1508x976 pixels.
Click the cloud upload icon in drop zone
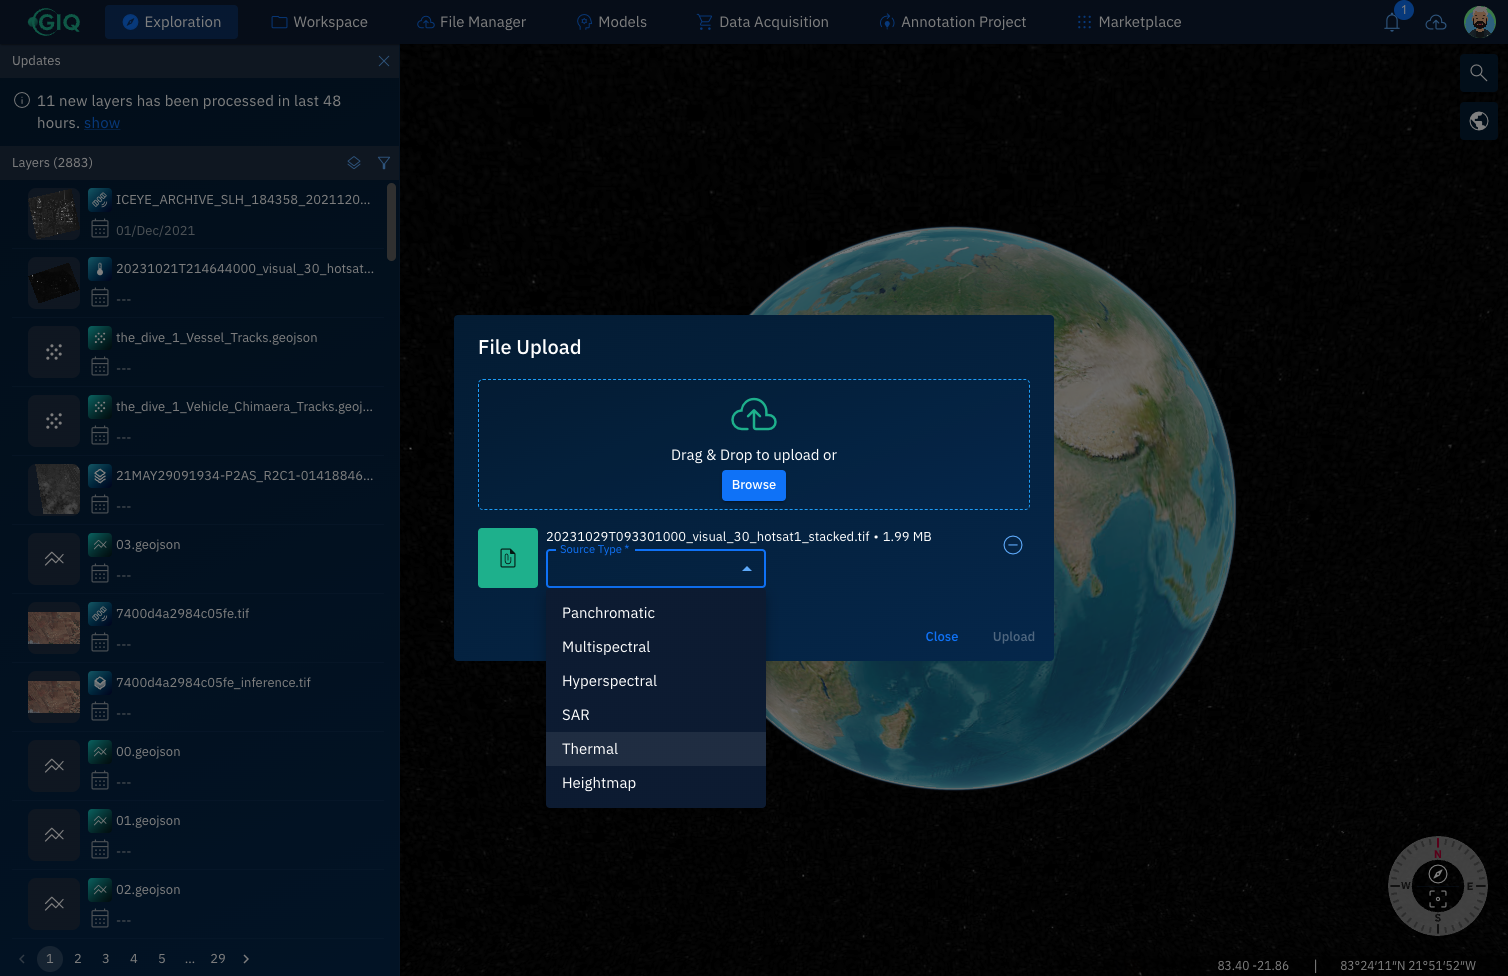[754, 415]
